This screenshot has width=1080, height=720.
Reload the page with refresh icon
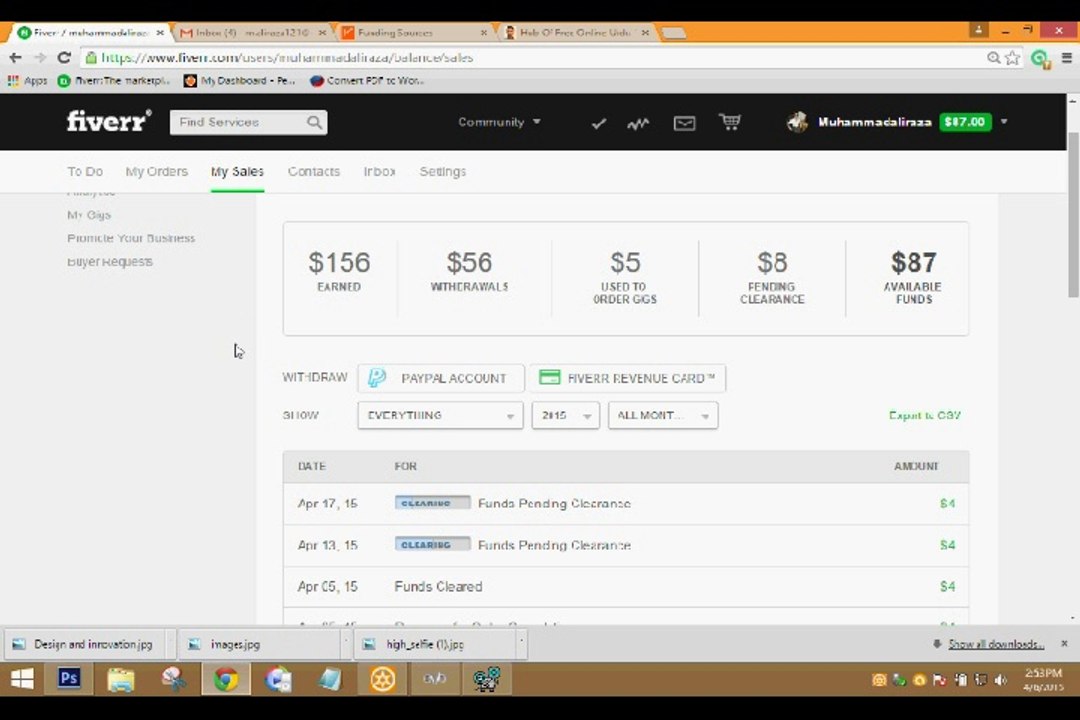pyautogui.click(x=64, y=57)
